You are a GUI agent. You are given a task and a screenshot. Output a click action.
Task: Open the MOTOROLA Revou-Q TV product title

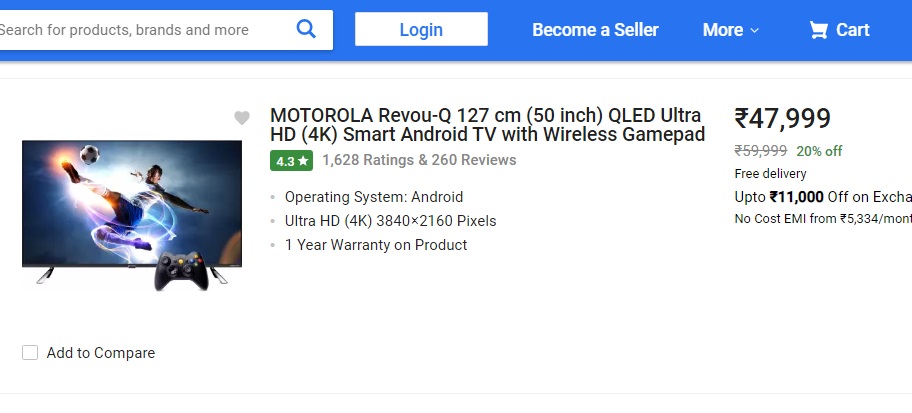pyautogui.click(x=487, y=125)
